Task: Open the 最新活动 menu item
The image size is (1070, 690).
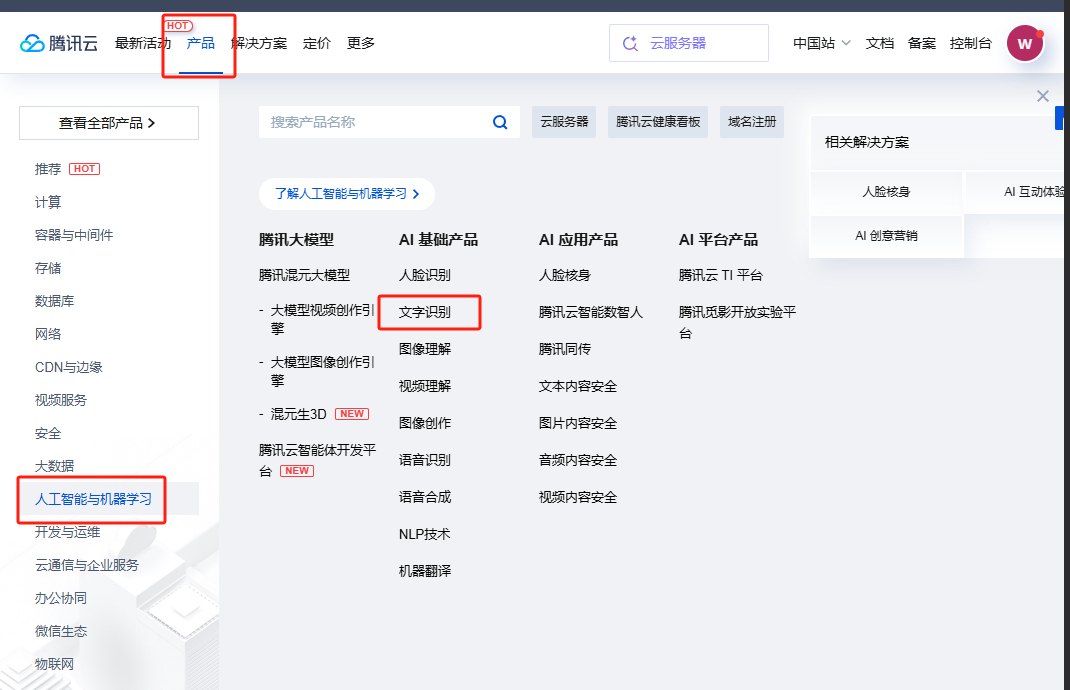Action: 142,43
